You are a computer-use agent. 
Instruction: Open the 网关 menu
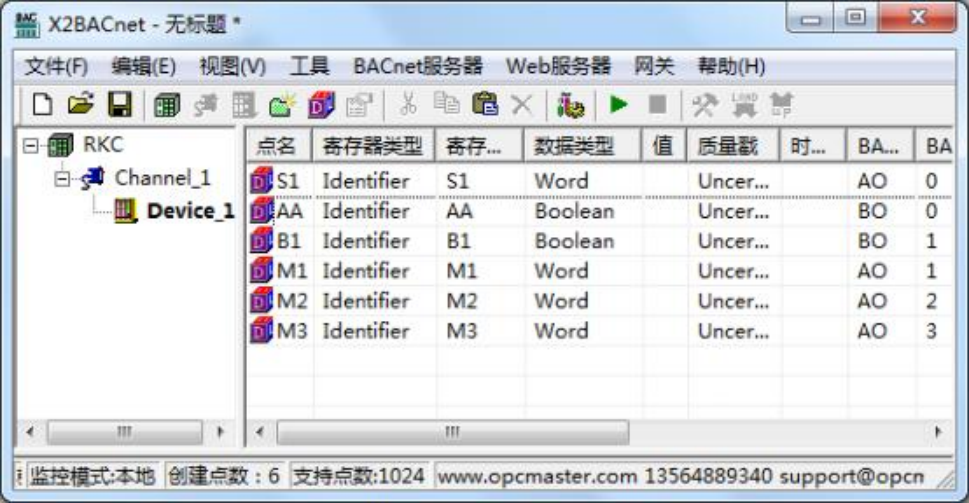654,66
